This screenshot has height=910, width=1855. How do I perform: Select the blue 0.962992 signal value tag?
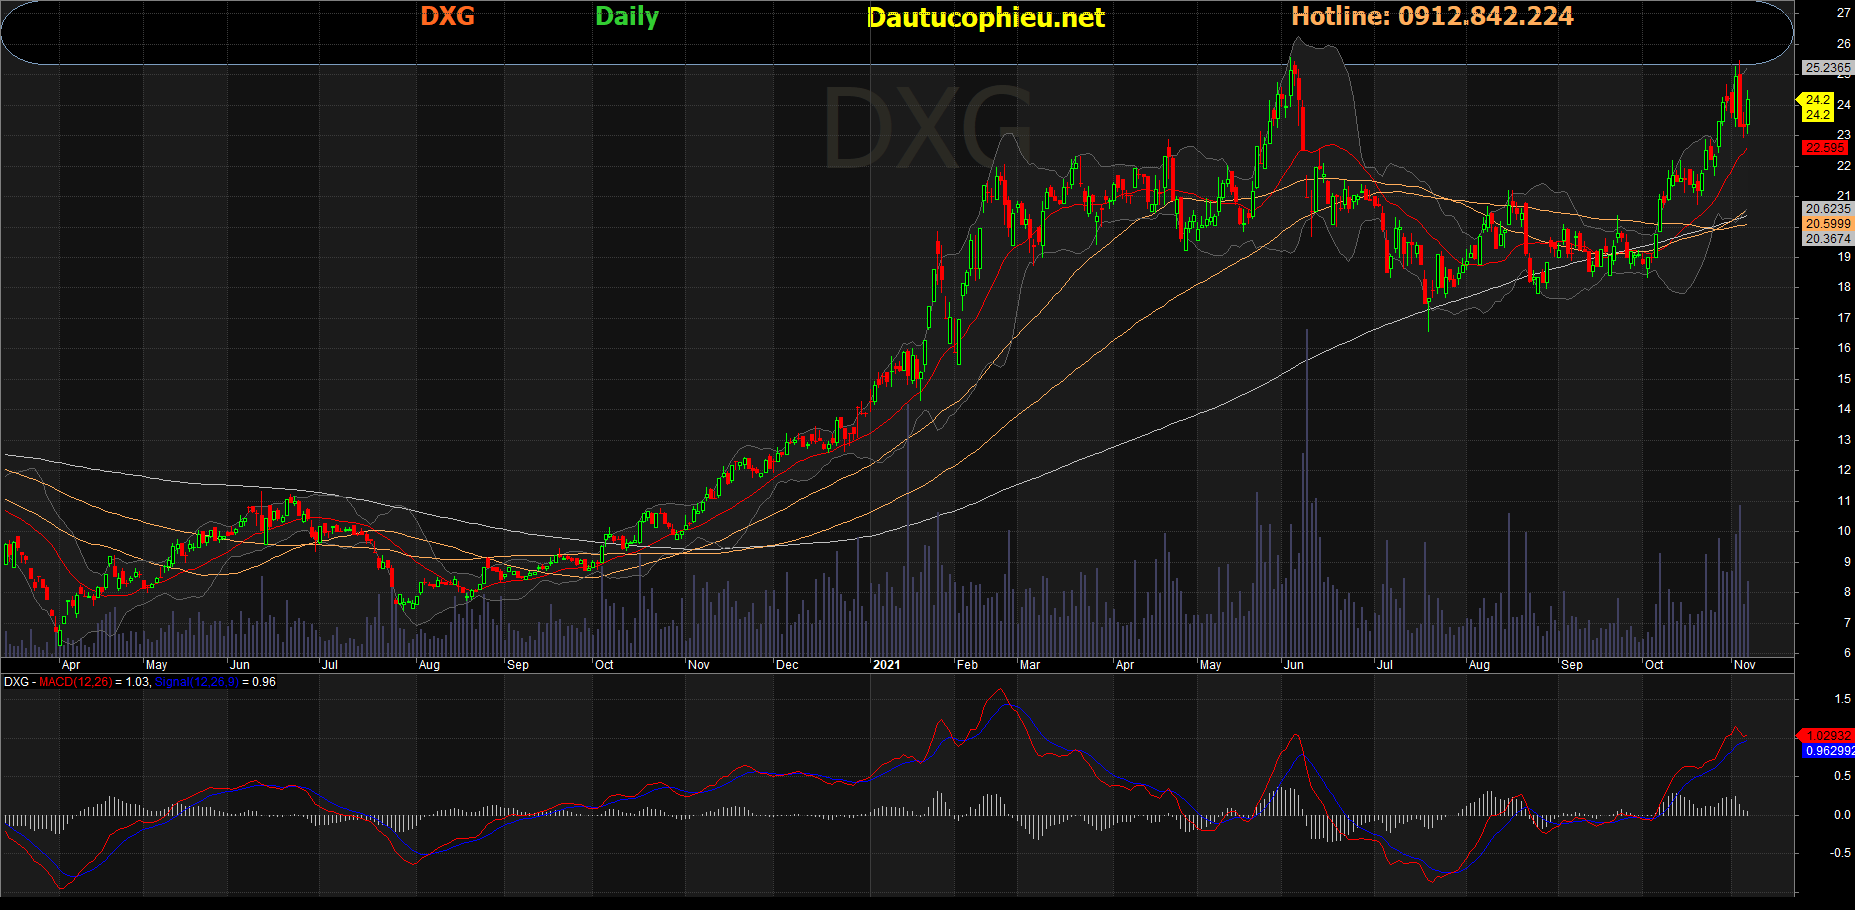(1829, 751)
